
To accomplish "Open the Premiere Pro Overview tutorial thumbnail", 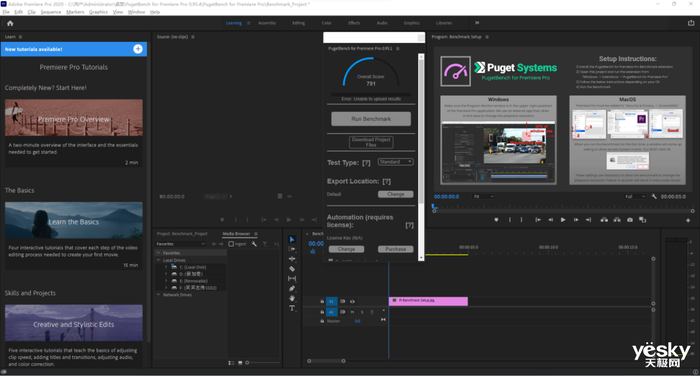I will click(x=74, y=117).
